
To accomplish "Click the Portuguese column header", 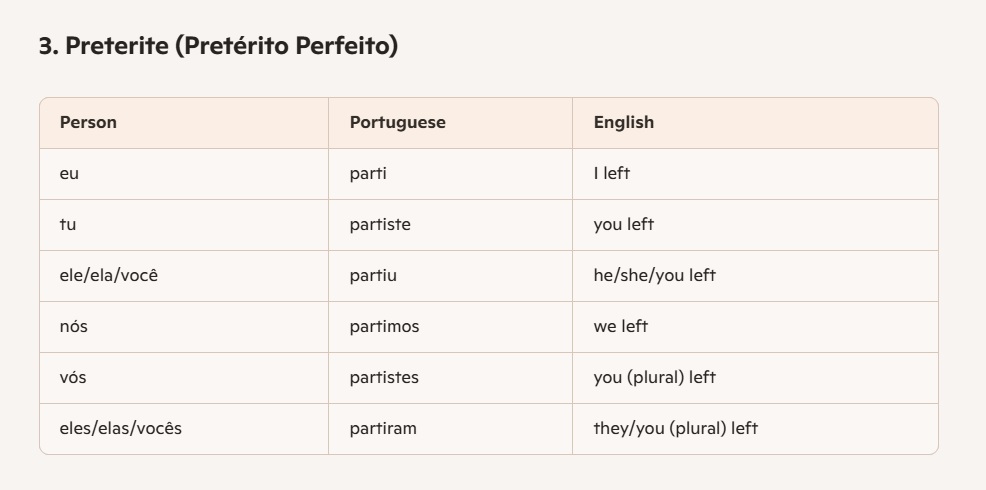I will point(397,122).
